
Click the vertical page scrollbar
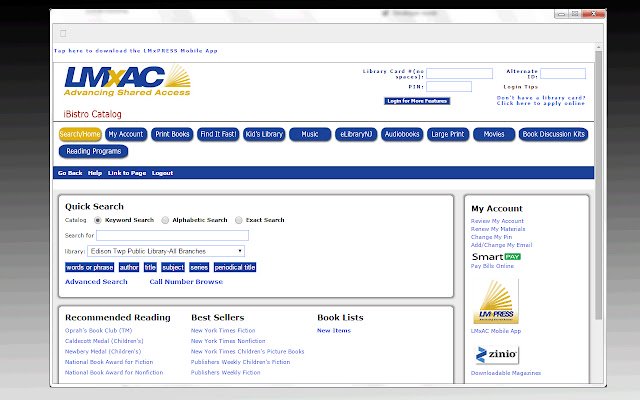598,184
